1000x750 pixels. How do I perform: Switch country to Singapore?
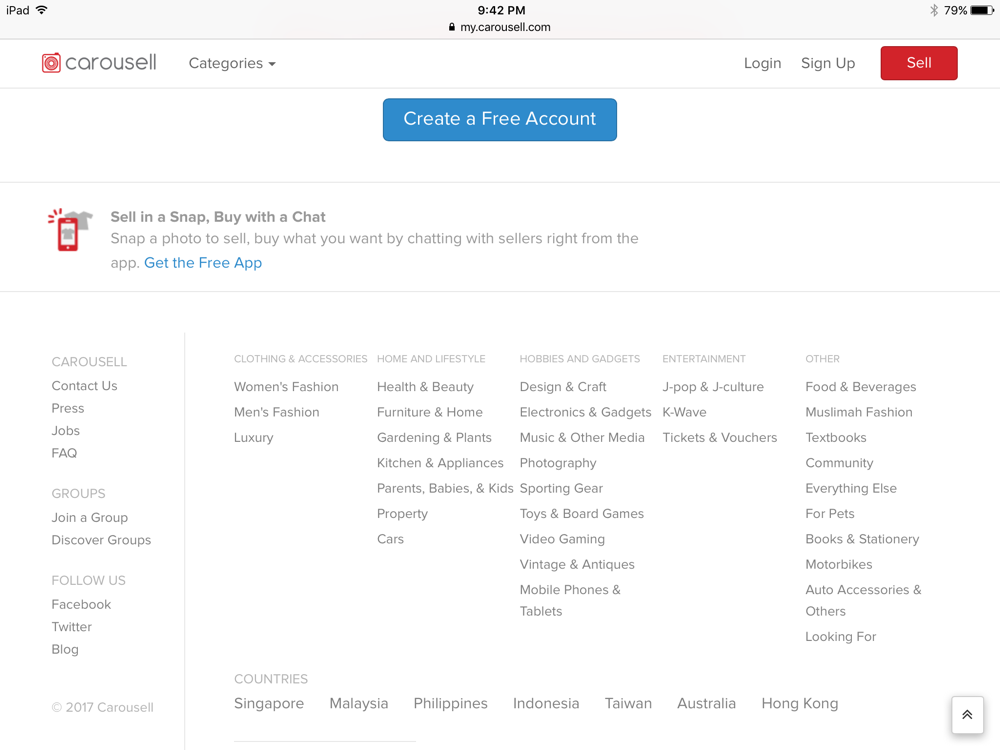pos(269,703)
